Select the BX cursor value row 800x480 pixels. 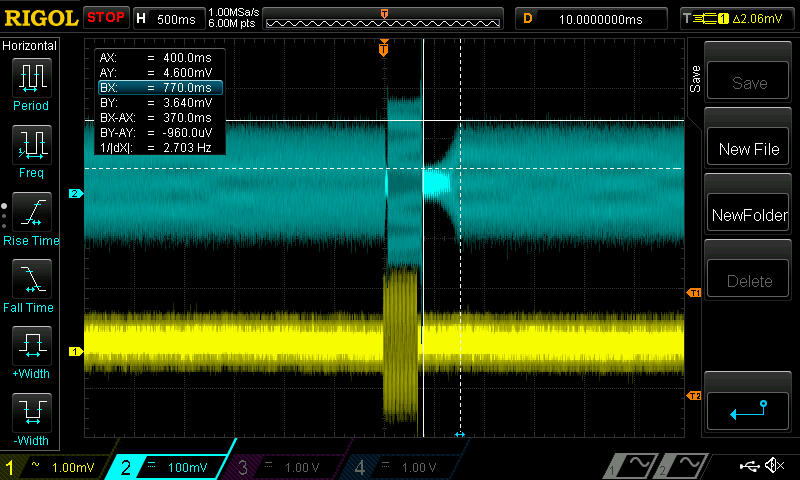pyautogui.click(x=158, y=88)
